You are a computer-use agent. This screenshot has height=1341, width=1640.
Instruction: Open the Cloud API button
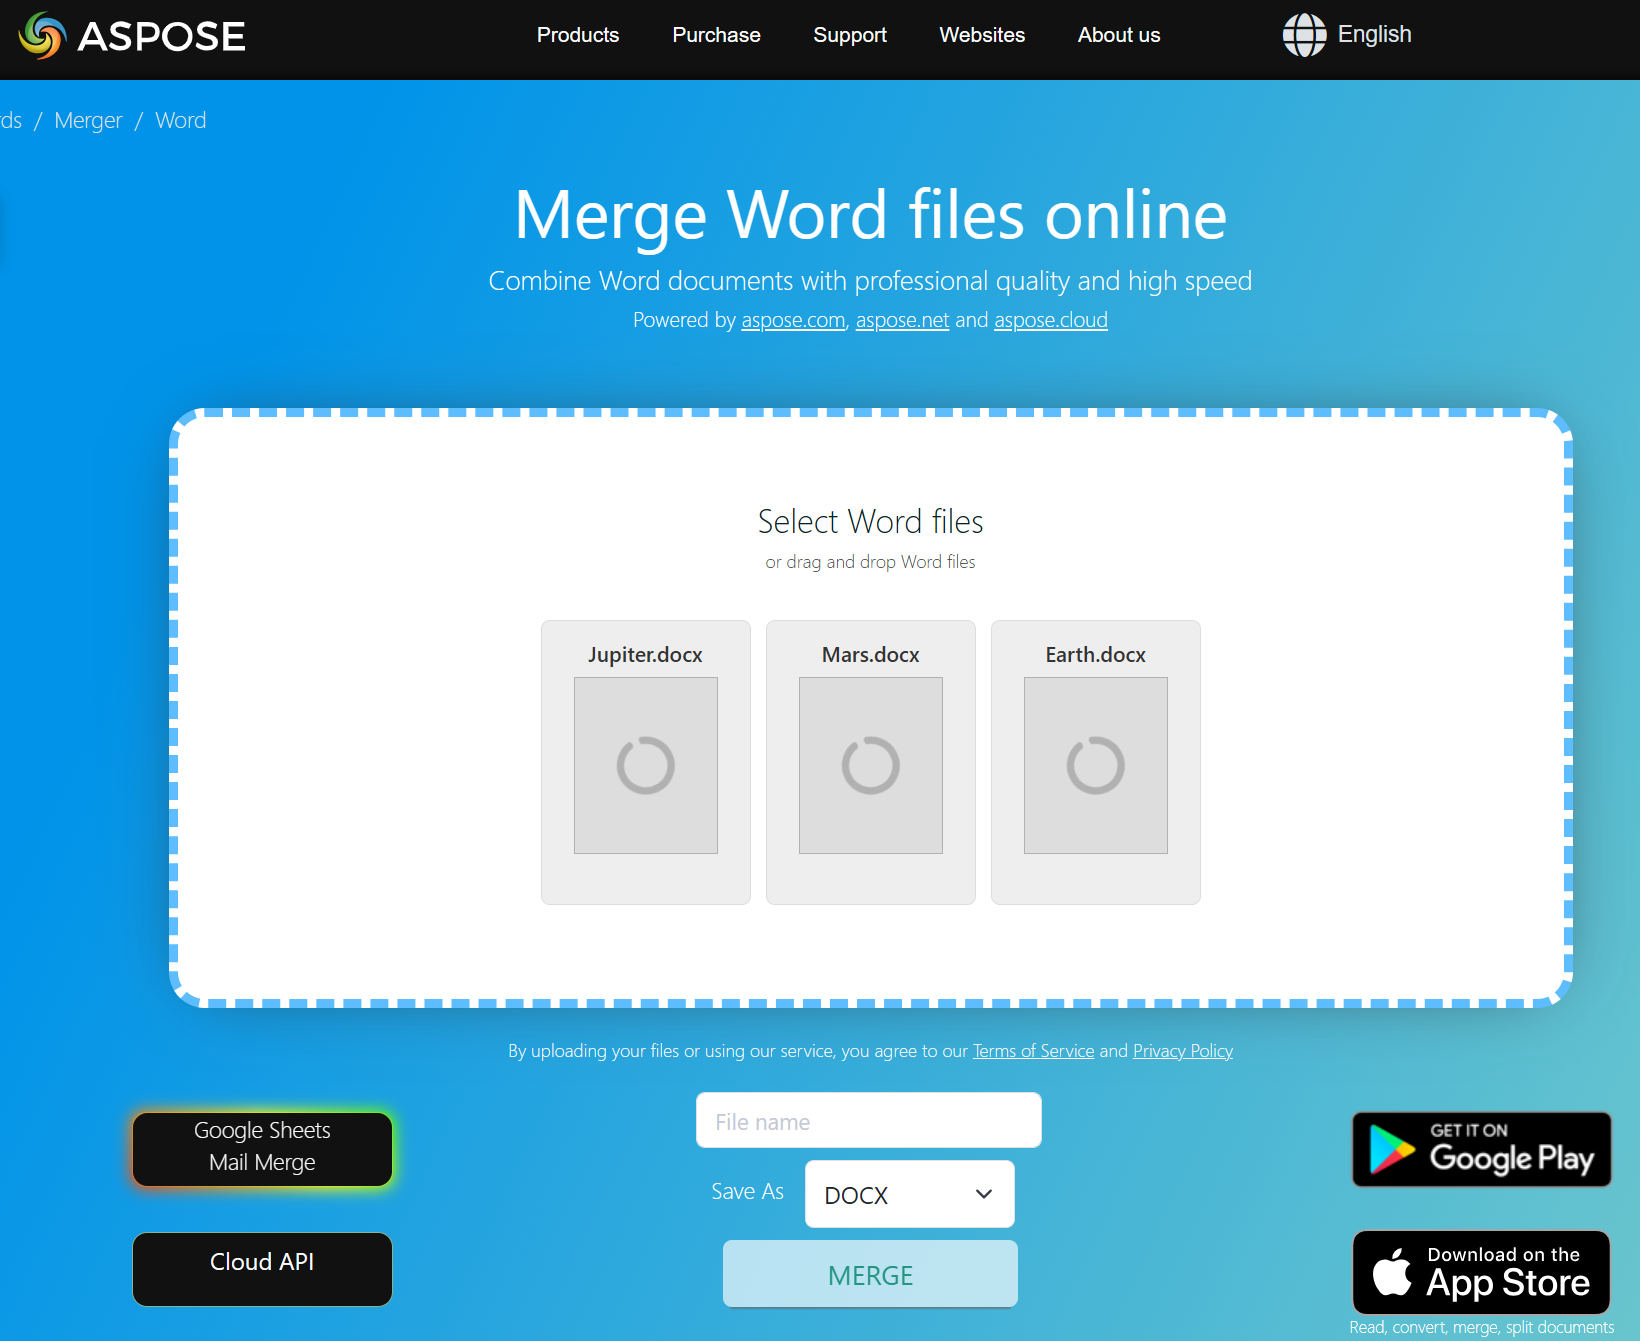tap(262, 1269)
